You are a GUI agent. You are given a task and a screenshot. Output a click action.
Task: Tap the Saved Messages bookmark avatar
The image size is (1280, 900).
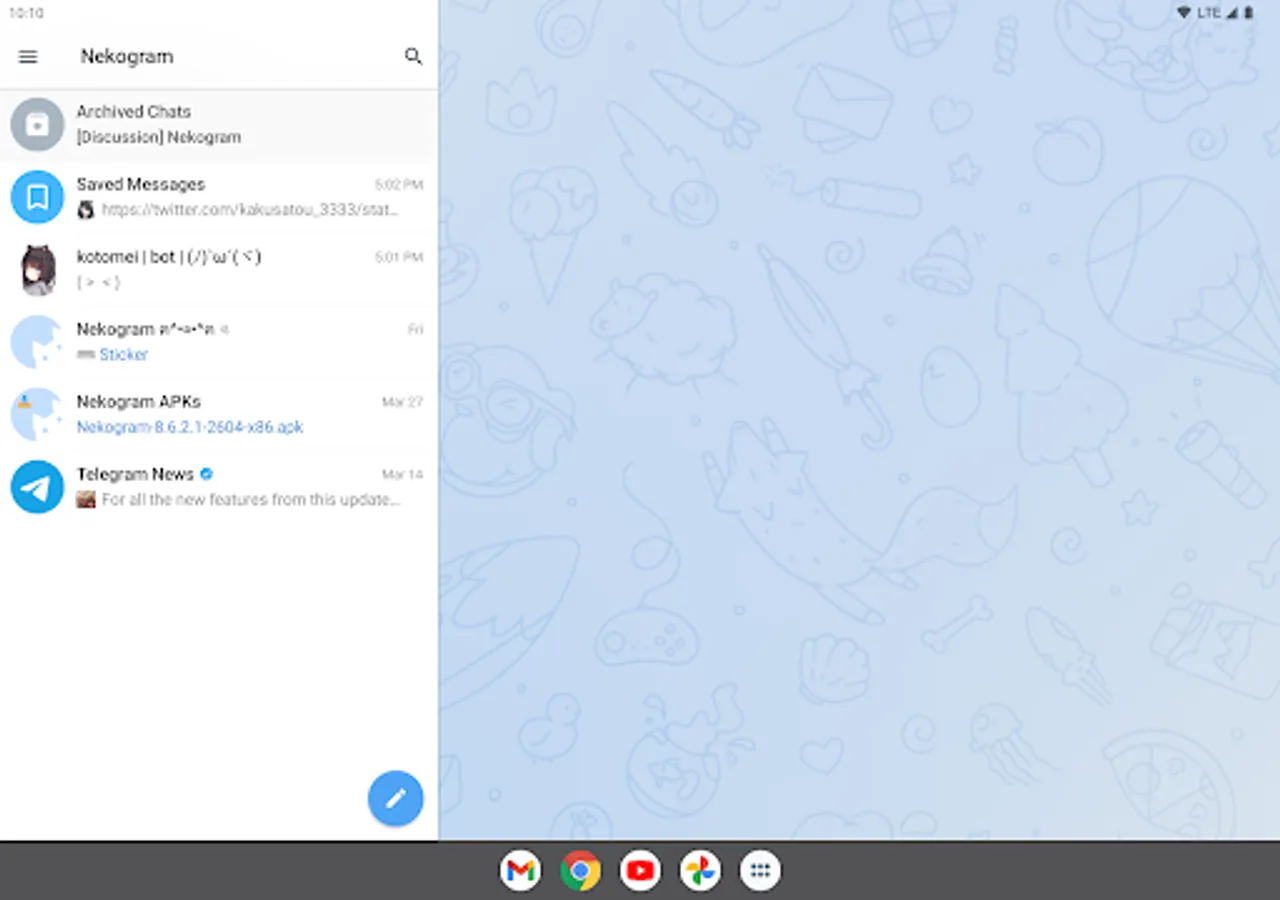(x=38, y=197)
